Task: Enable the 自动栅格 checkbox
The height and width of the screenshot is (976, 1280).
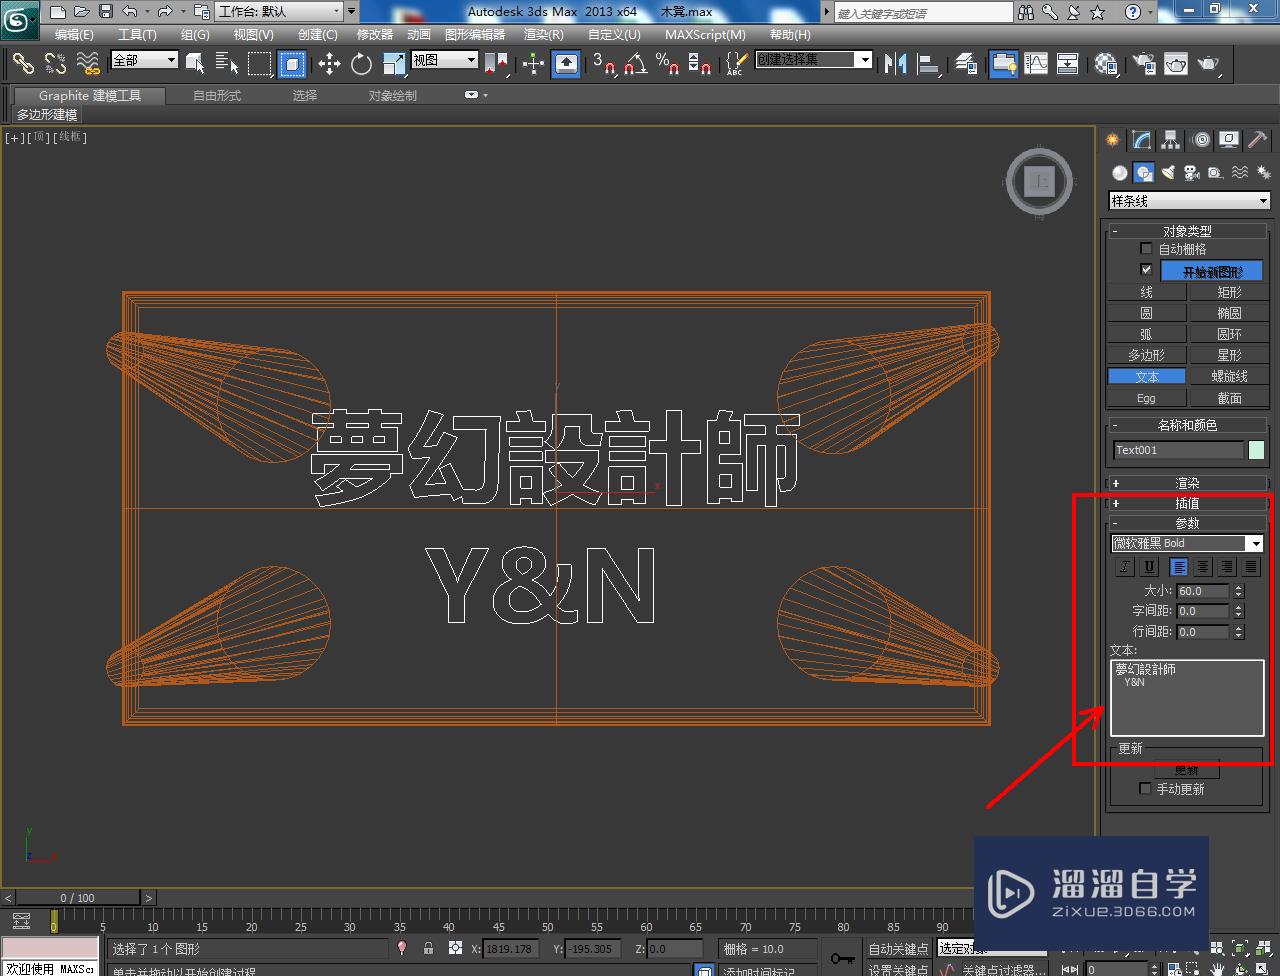Action: click(1146, 248)
